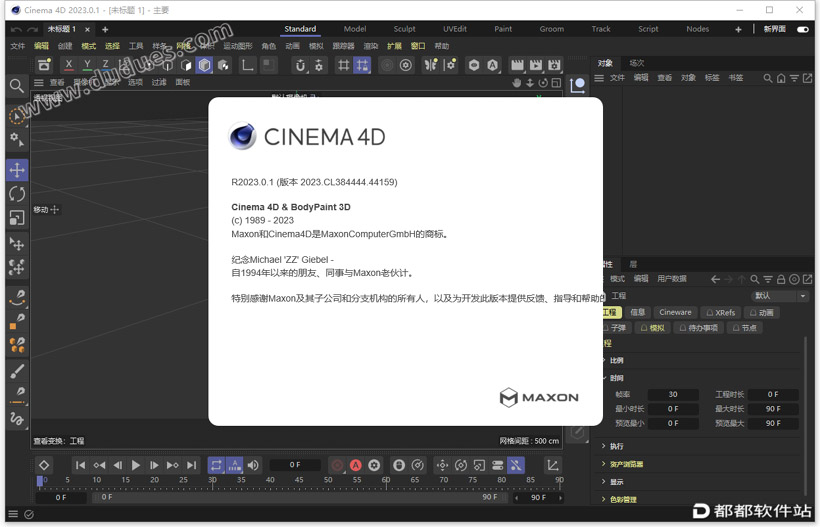Toggle sound during playback speaker icon

253,465
